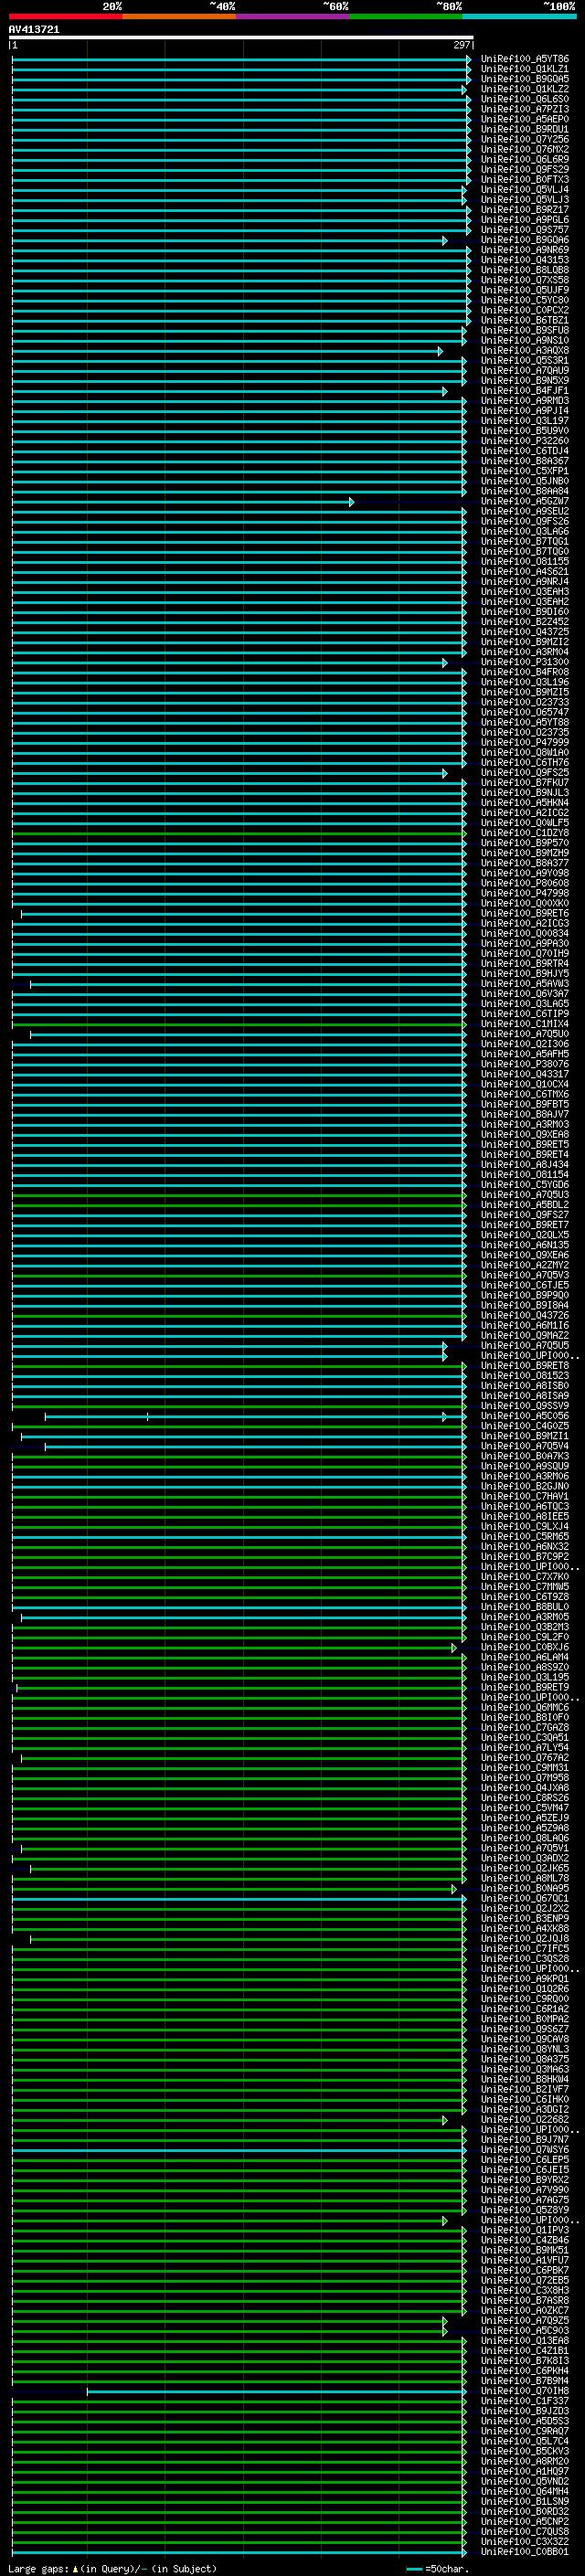
Task: Select UniRef100_Q43153 label
Action: click(x=525, y=260)
